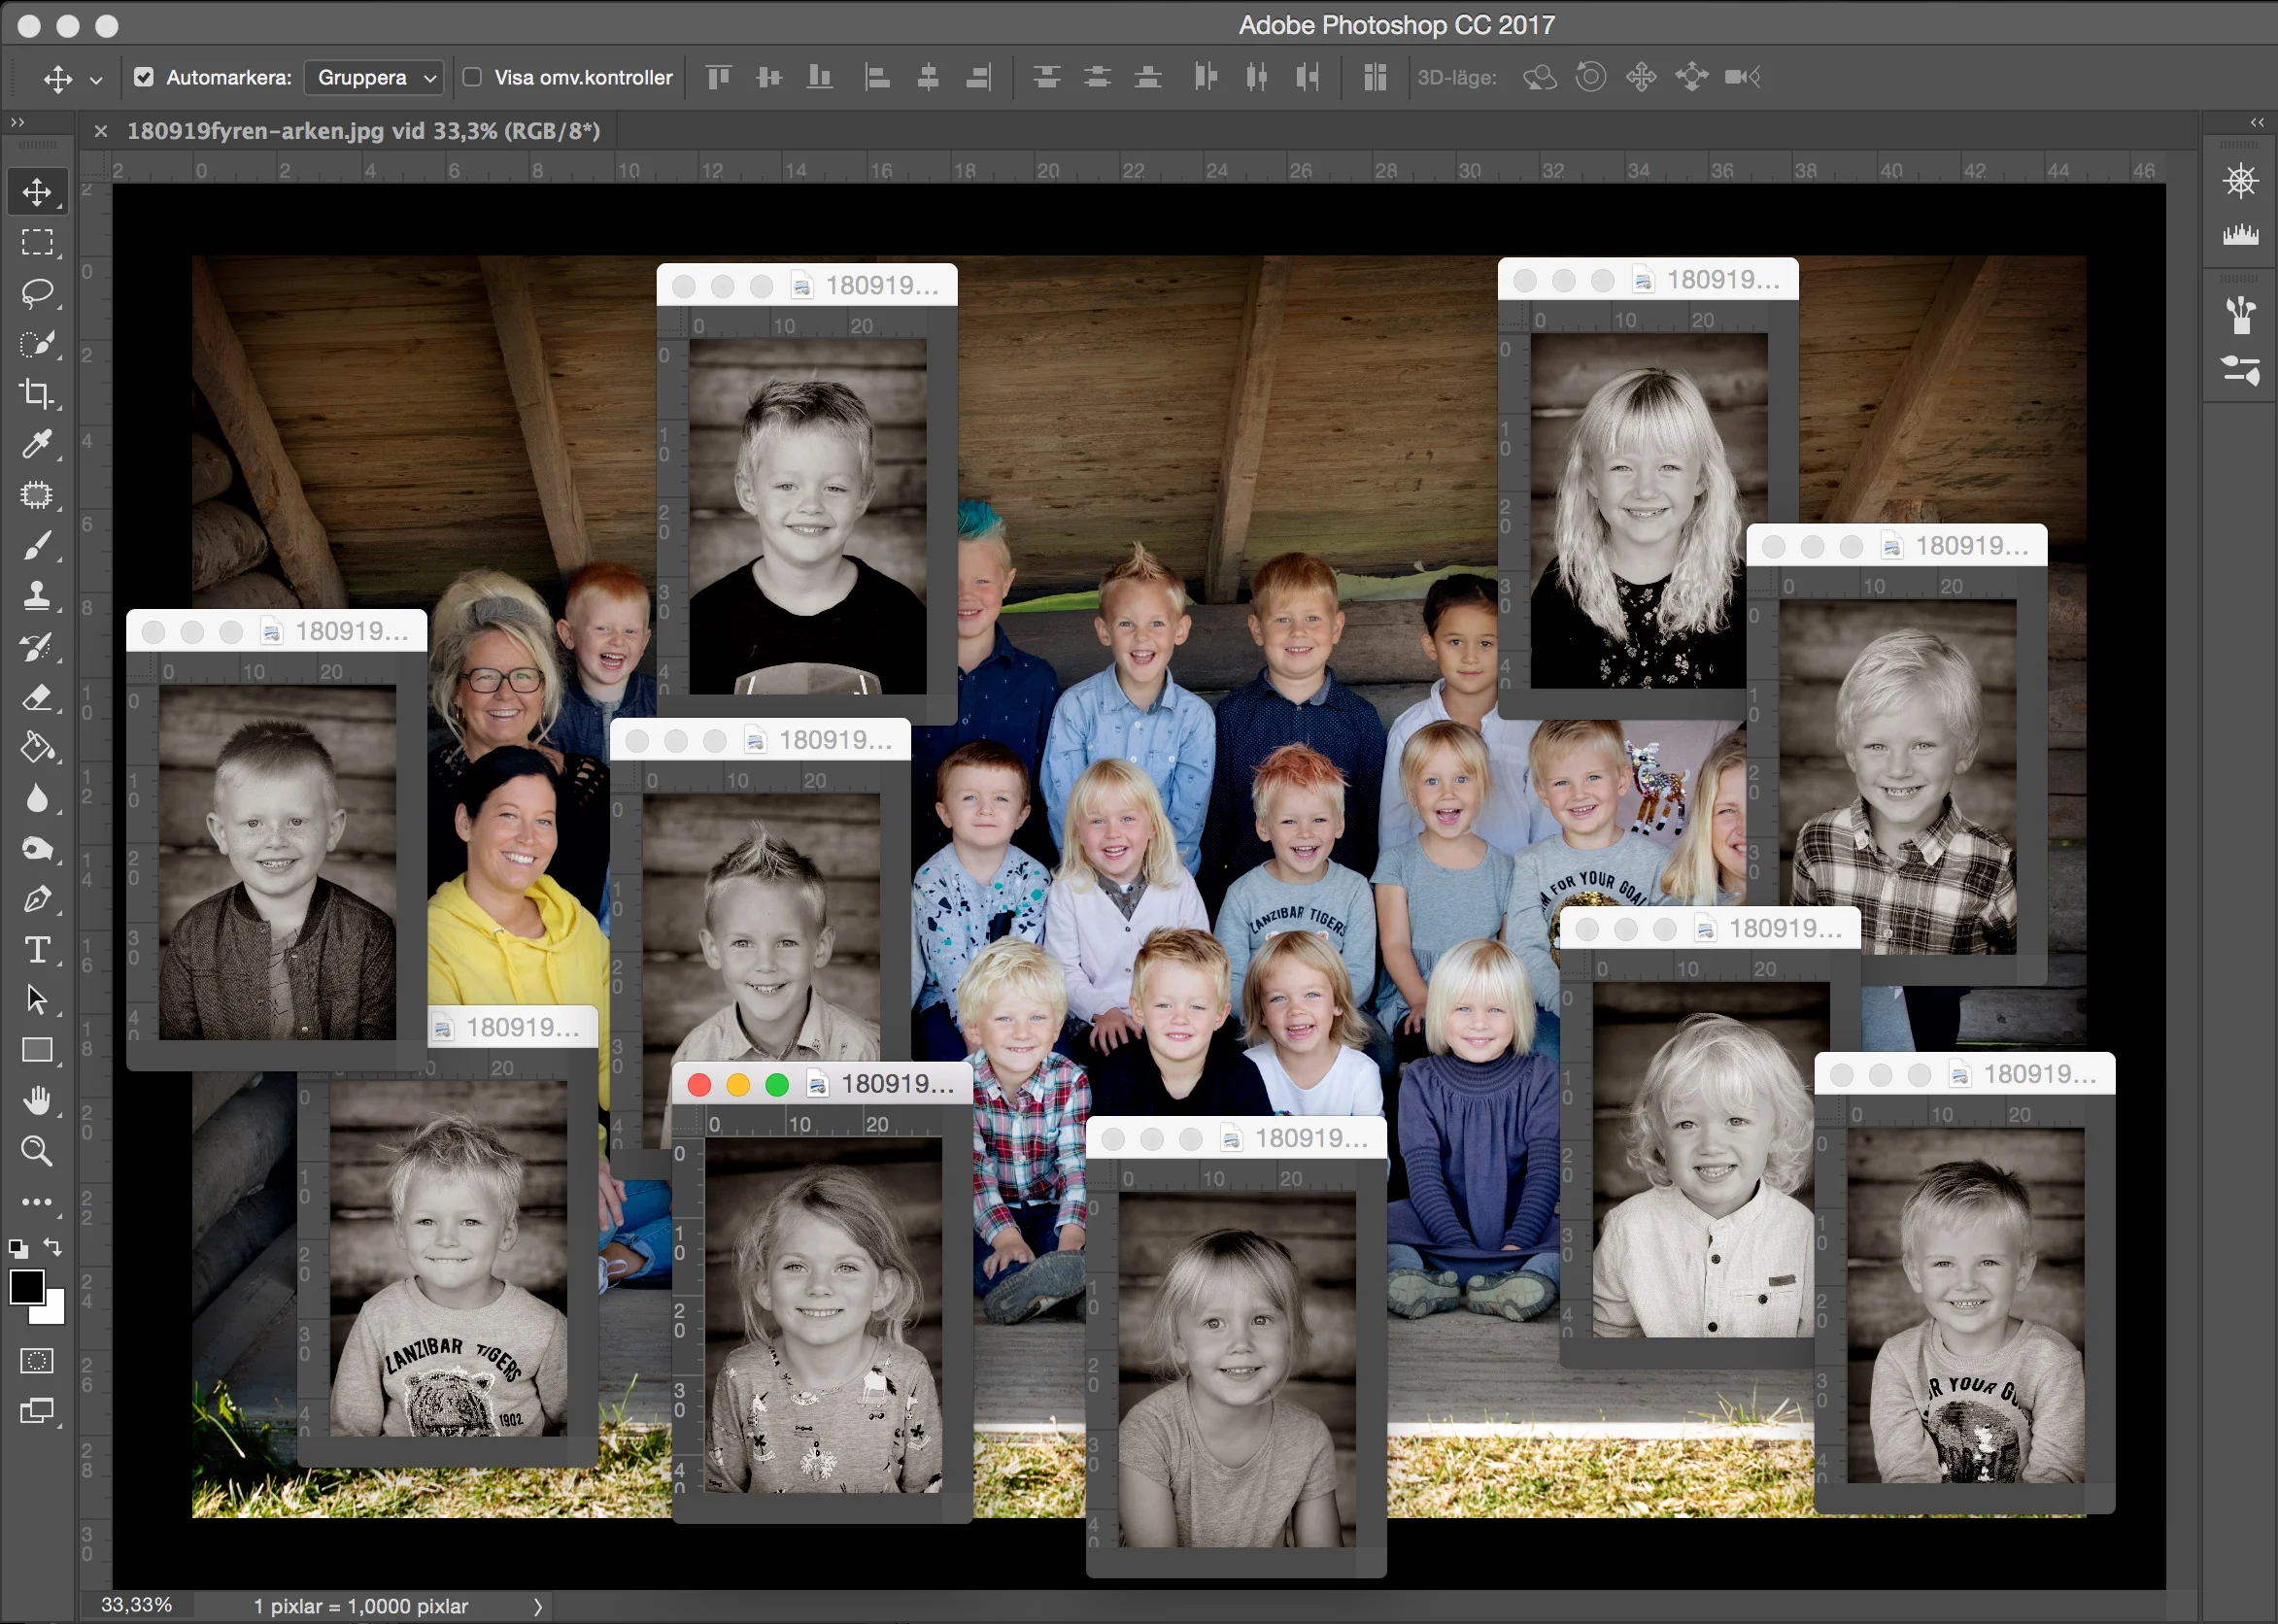Viewport: 2278px width, 1624px height.
Task: Minimize the active floating window with colored buttons
Action: pyautogui.click(x=738, y=1085)
